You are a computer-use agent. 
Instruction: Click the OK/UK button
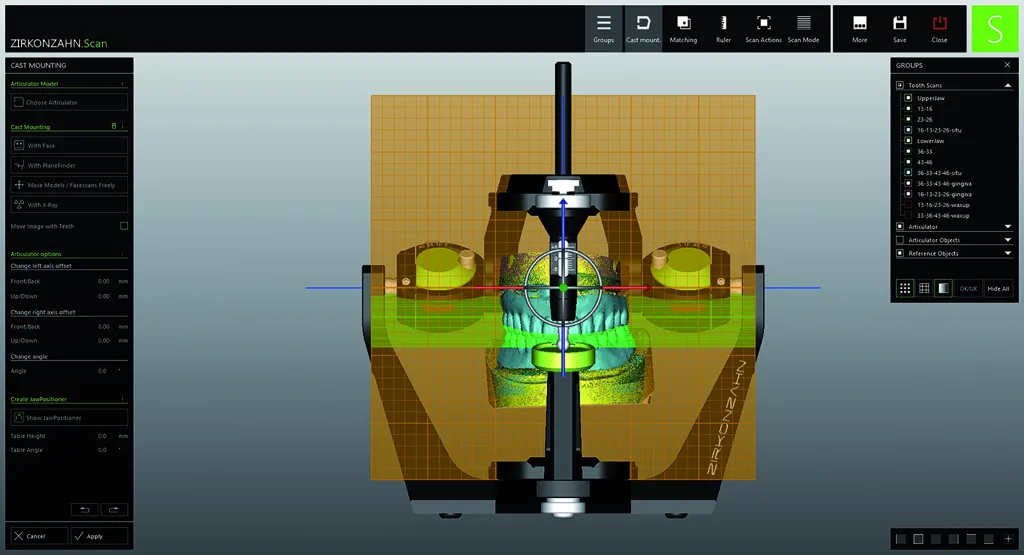(968, 289)
